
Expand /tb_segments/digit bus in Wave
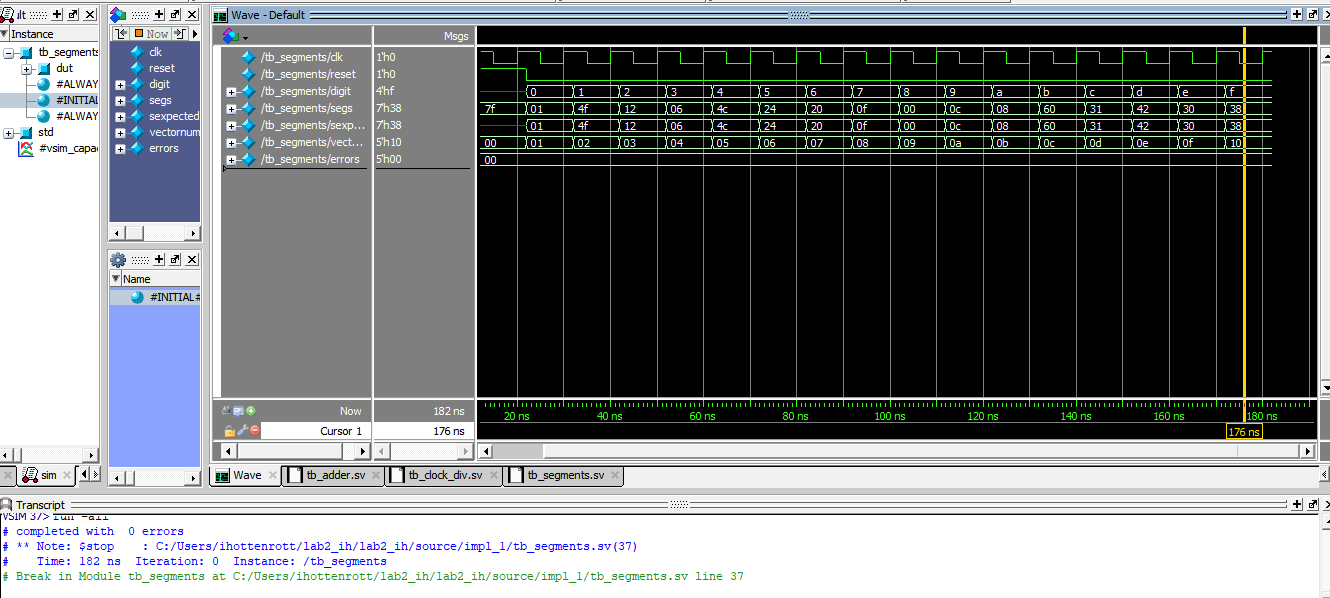click(x=232, y=92)
